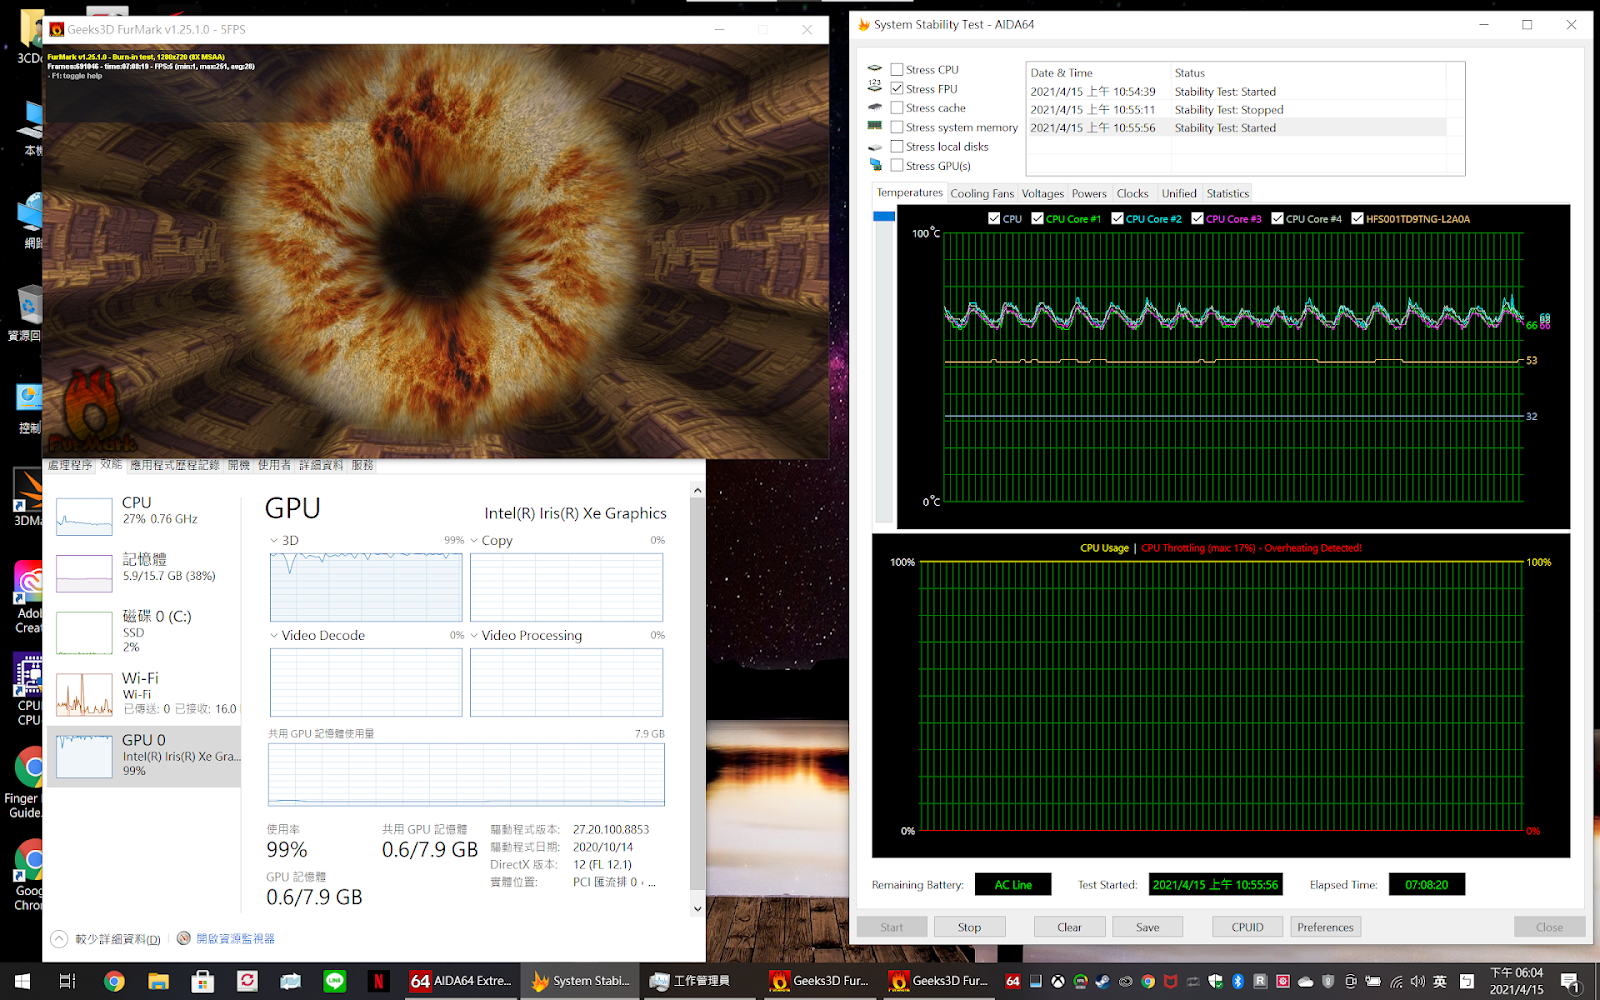
Task: Expand the Video Processing engine dropdown
Action: point(474,636)
